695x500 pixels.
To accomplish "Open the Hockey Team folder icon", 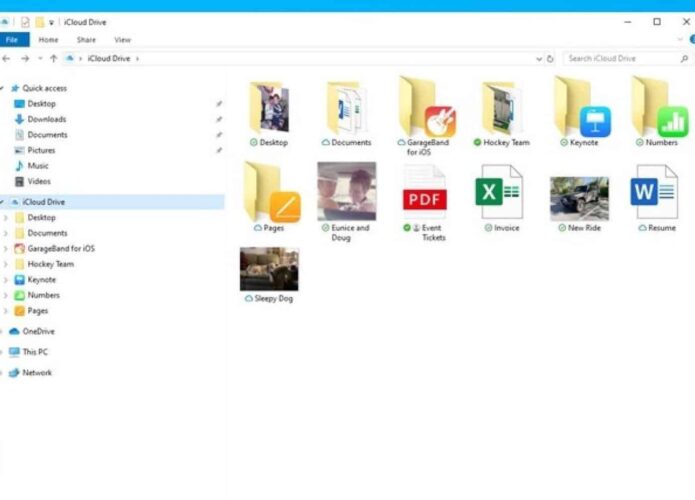I will coord(501,109).
